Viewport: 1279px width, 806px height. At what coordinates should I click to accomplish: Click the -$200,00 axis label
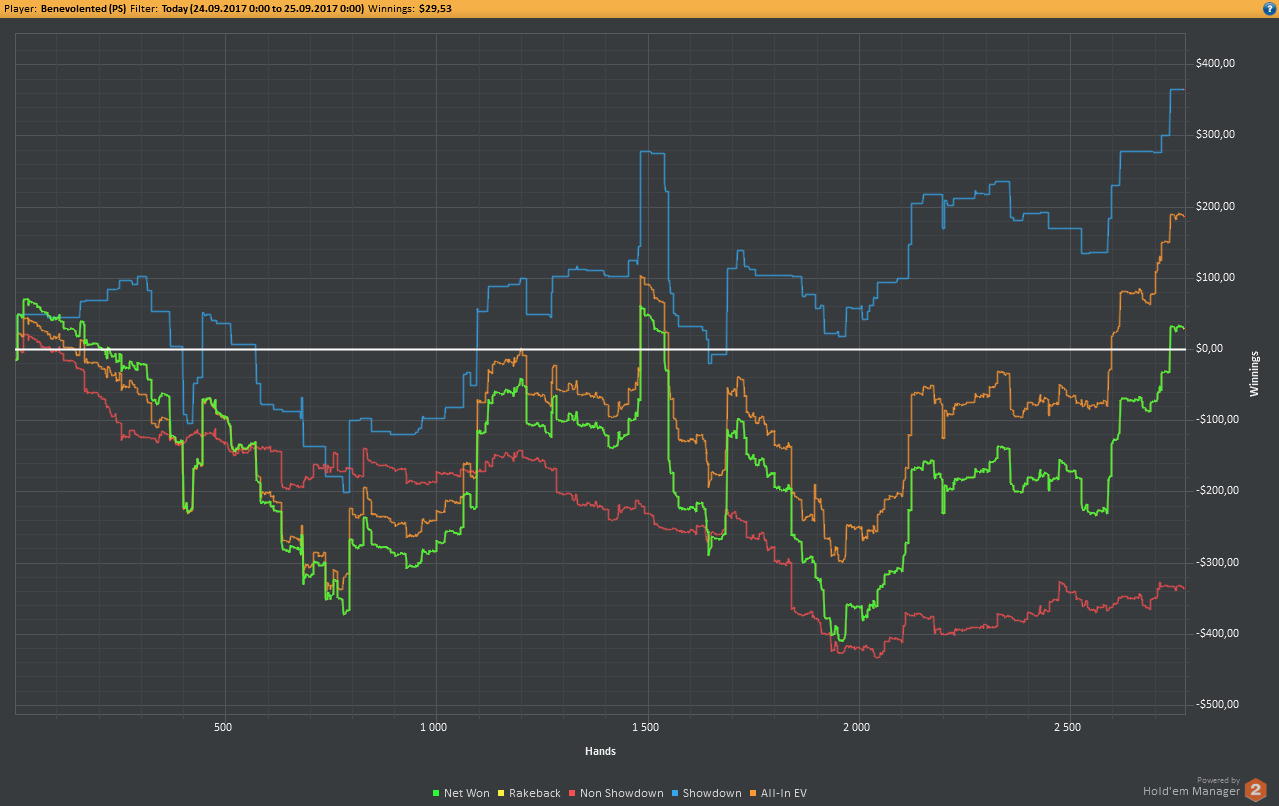[x=1217, y=490]
